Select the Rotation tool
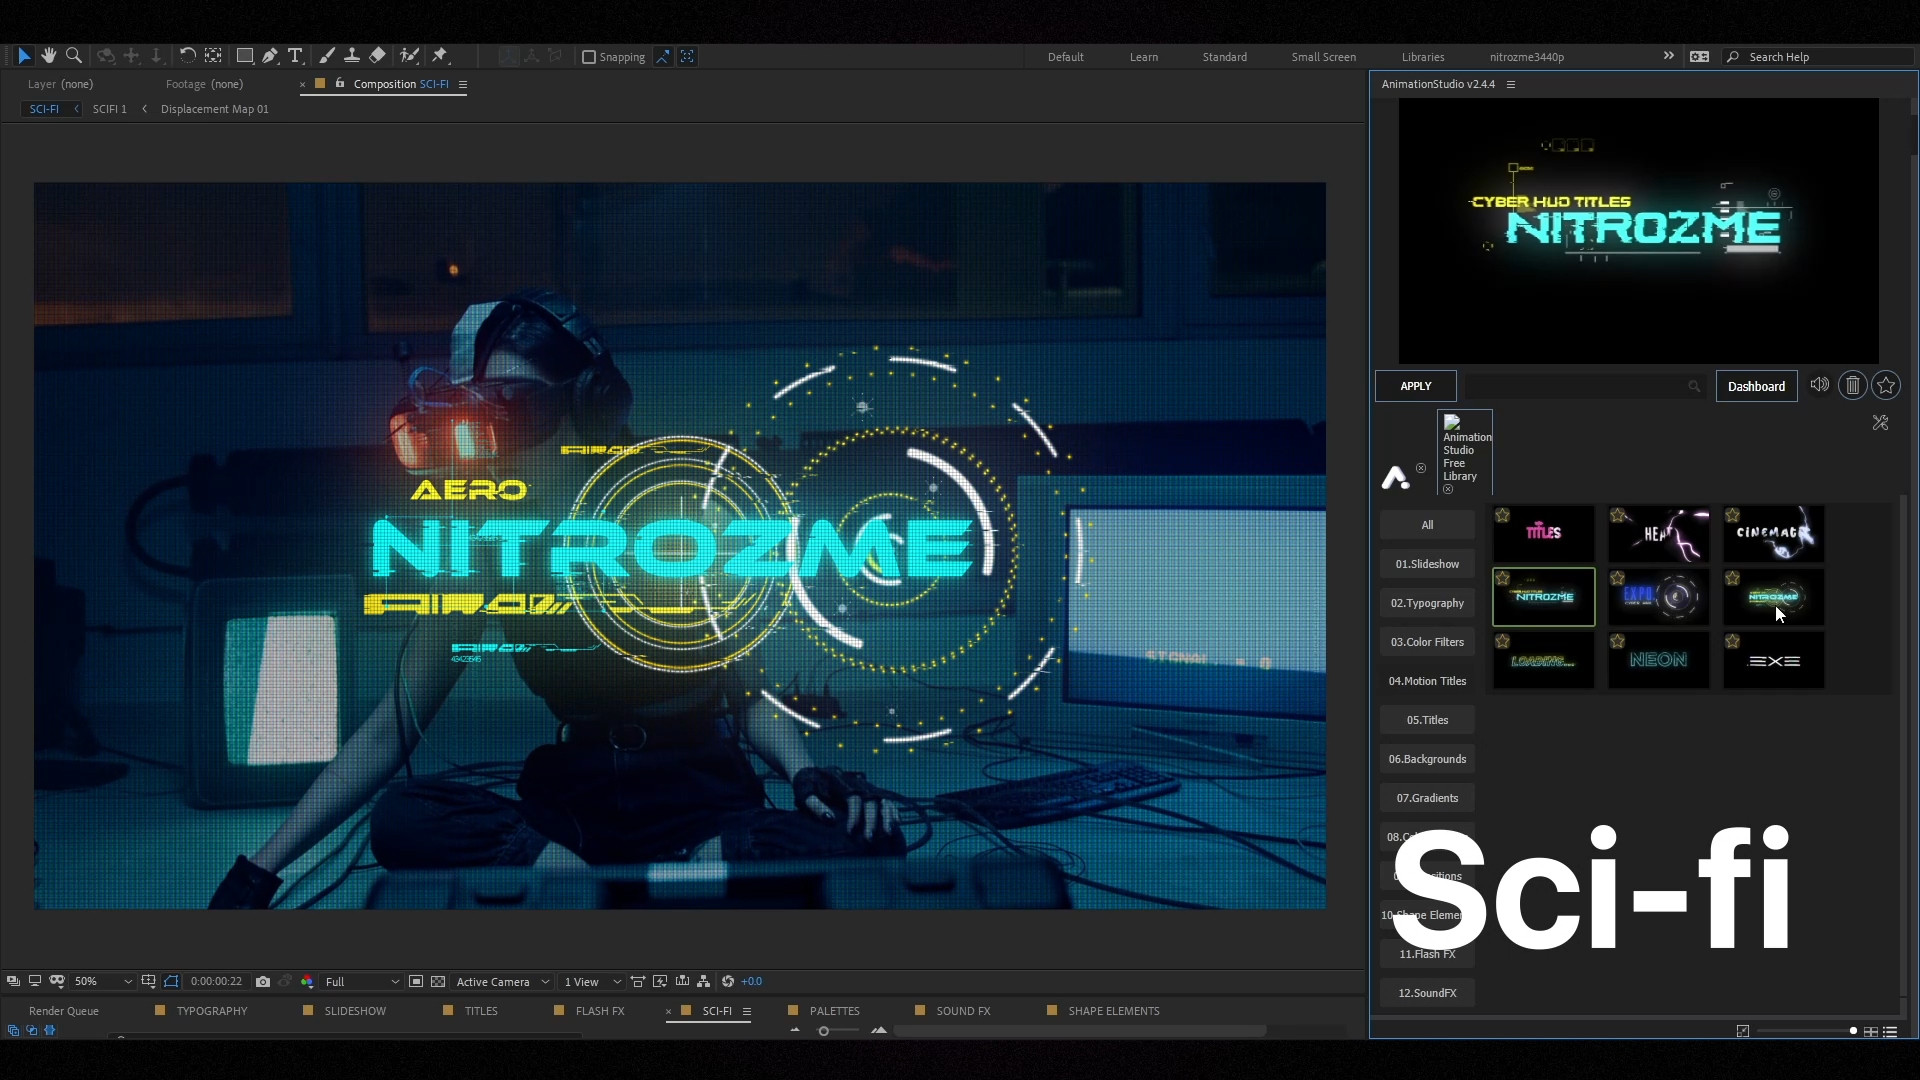 187,56
